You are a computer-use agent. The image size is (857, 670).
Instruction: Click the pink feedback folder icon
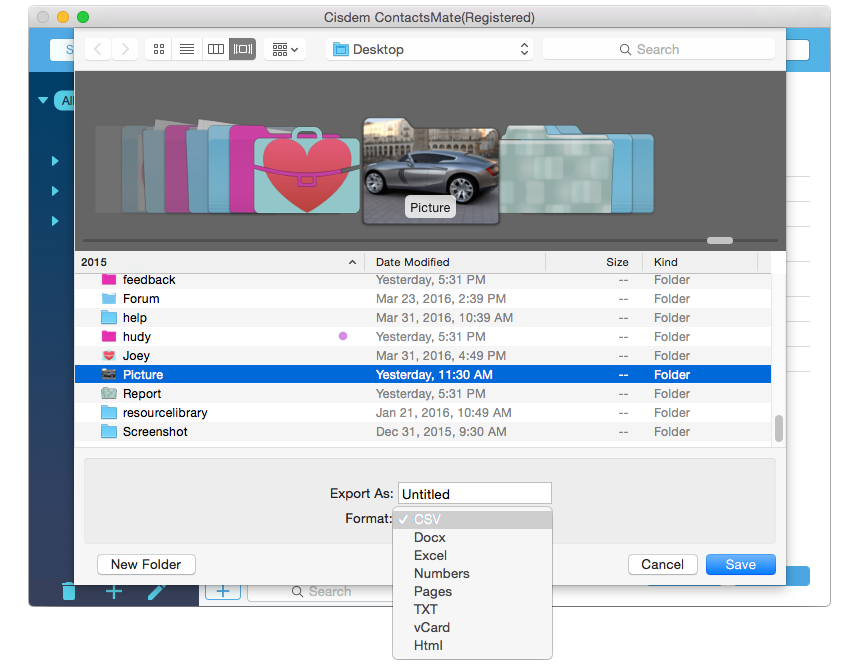109,279
